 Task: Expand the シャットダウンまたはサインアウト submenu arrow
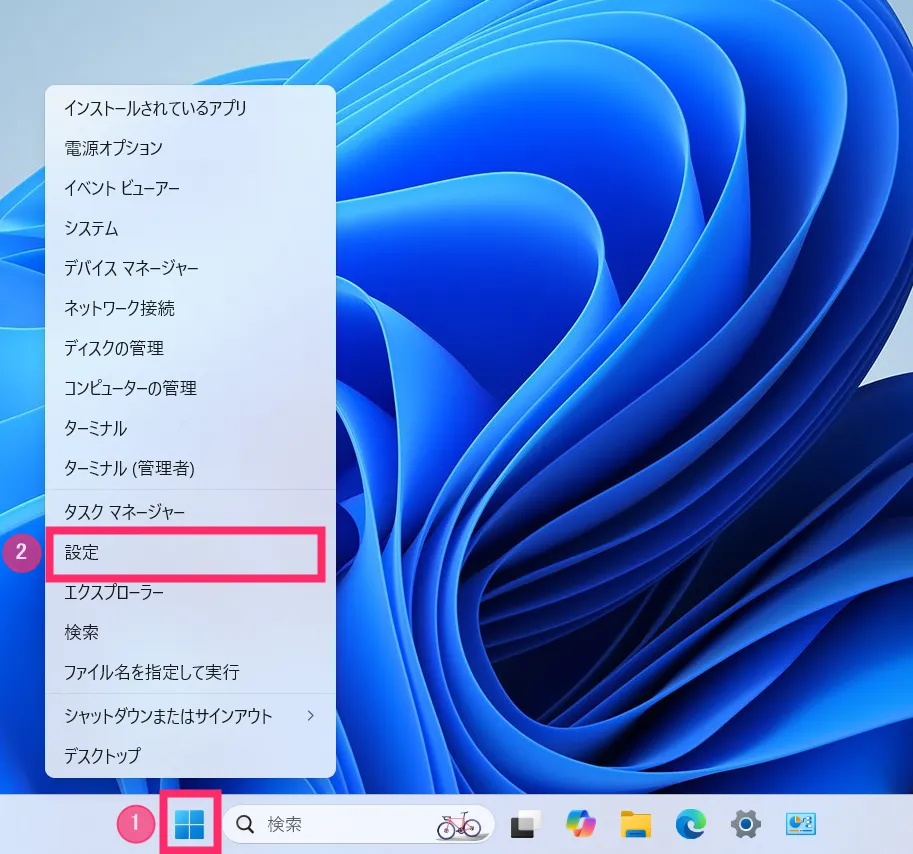point(311,715)
